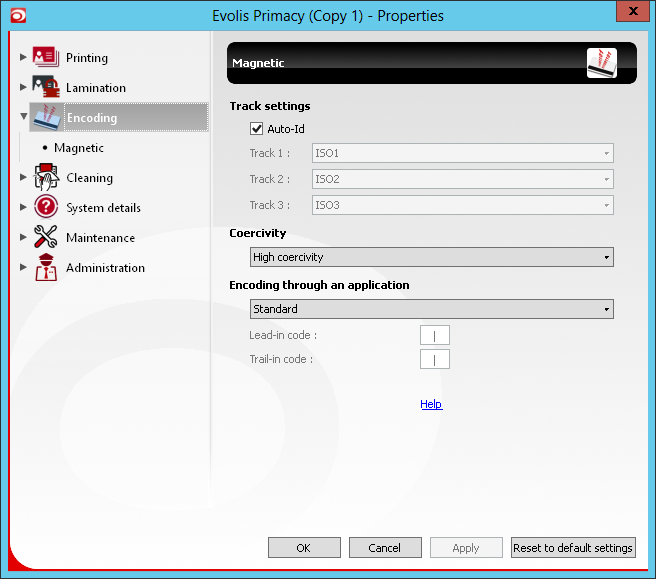Click the Encoding magnetic card icon

[47, 117]
